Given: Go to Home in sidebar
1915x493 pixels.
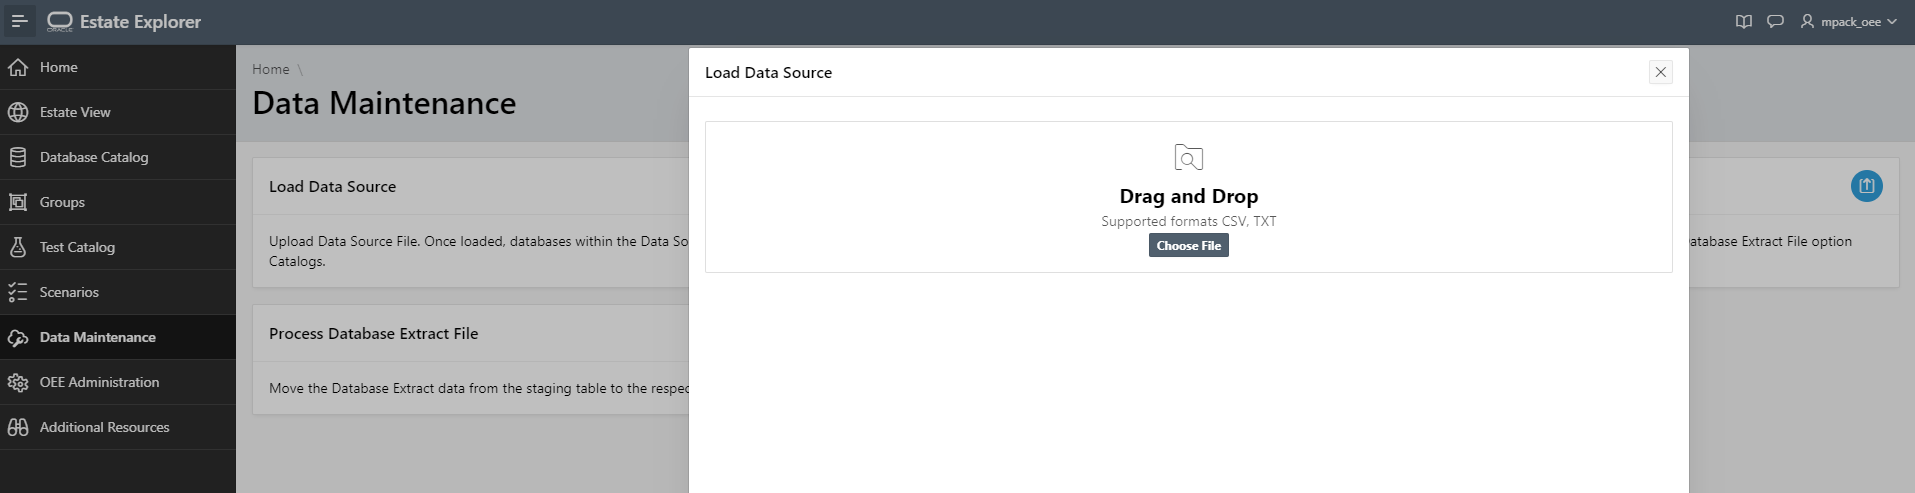Looking at the screenshot, I should [118, 67].
